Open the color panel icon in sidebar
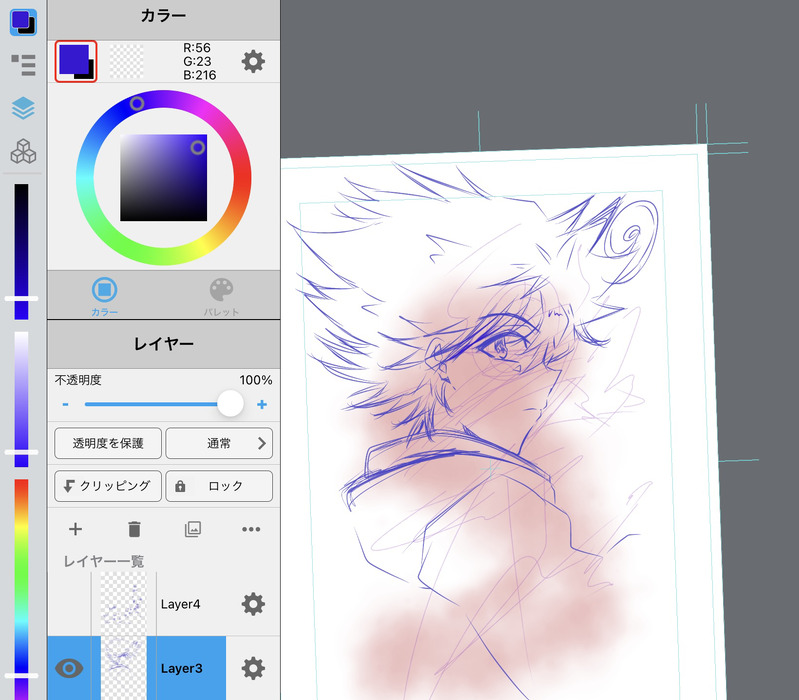The height and width of the screenshot is (700, 799). coord(23,22)
